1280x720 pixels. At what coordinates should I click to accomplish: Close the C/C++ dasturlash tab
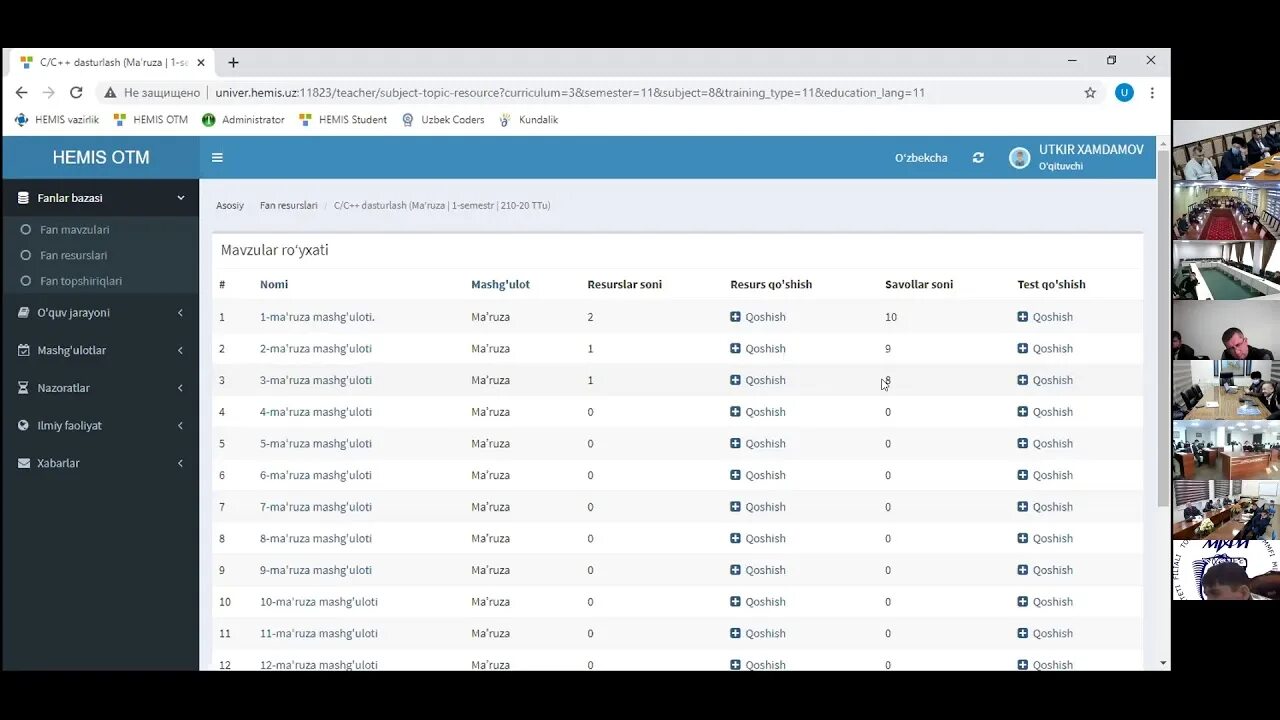point(201,62)
